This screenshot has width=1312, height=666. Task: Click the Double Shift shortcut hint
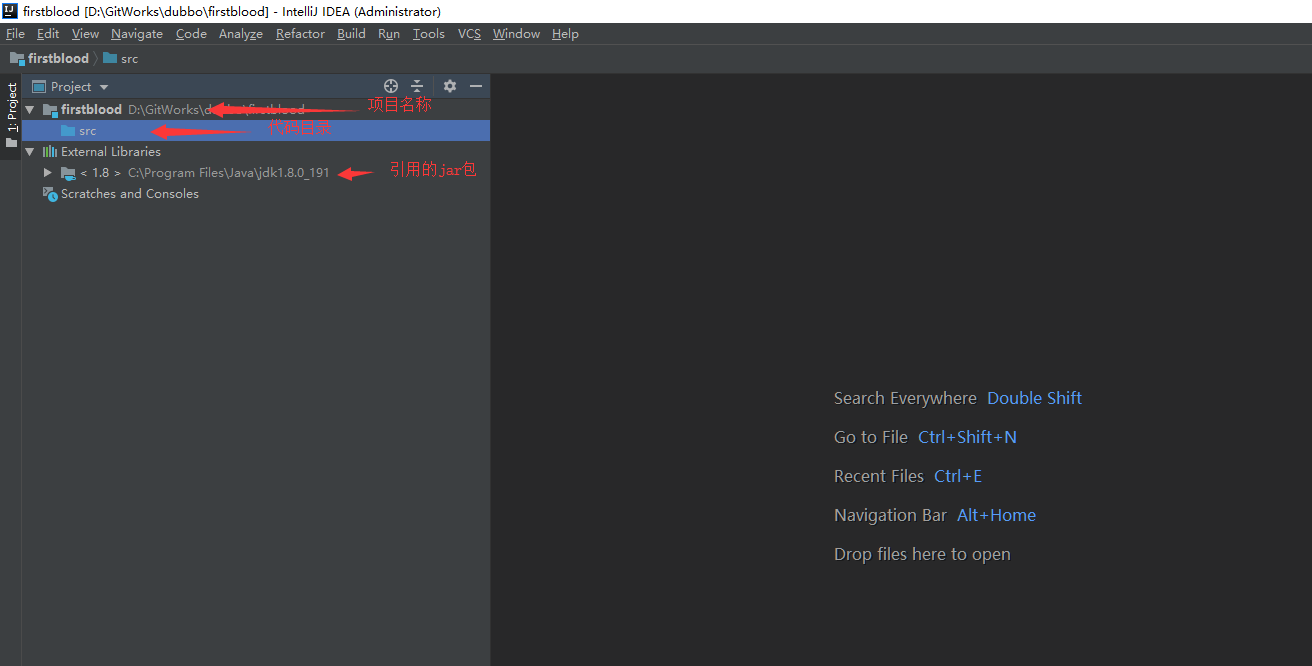(x=1034, y=398)
